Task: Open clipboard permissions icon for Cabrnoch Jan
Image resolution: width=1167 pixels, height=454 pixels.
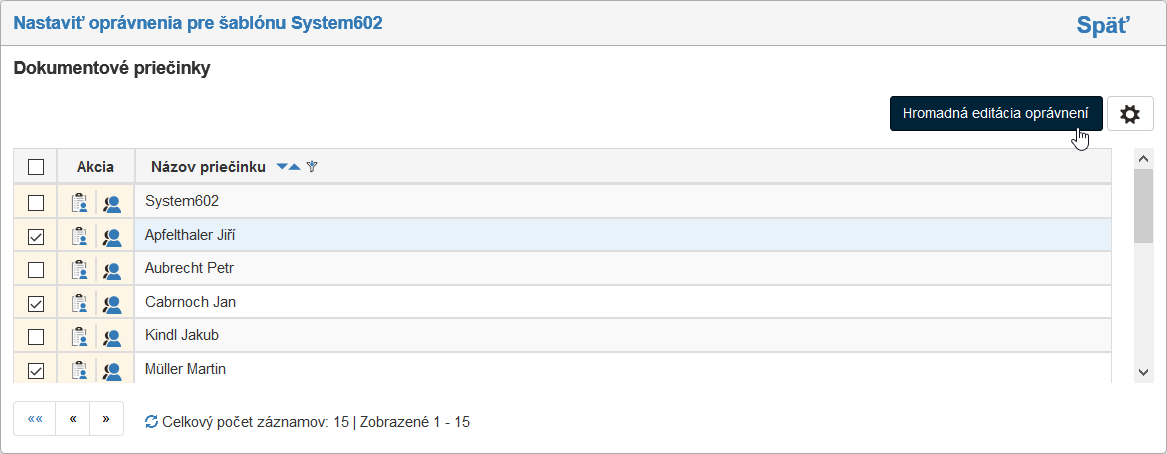Action: click(79, 303)
